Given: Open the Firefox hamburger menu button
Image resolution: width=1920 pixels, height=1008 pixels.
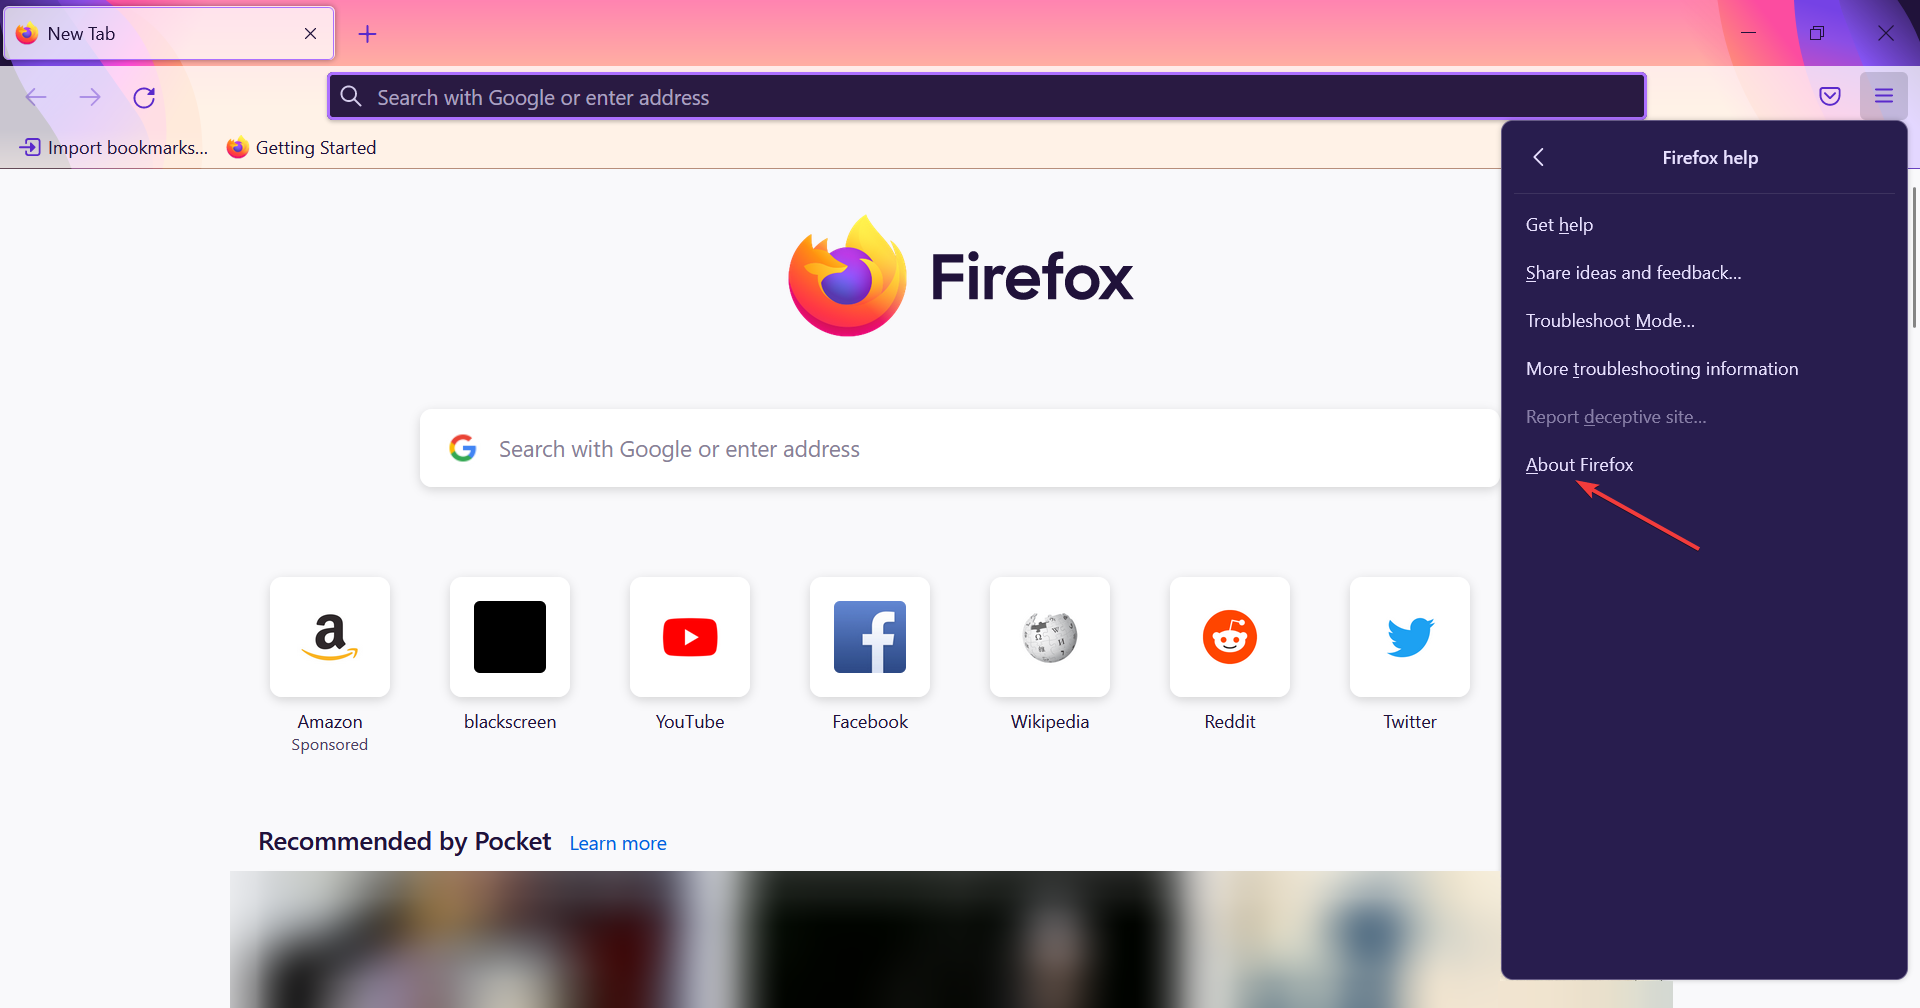Looking at the screenshot, I should (1884, 96).
